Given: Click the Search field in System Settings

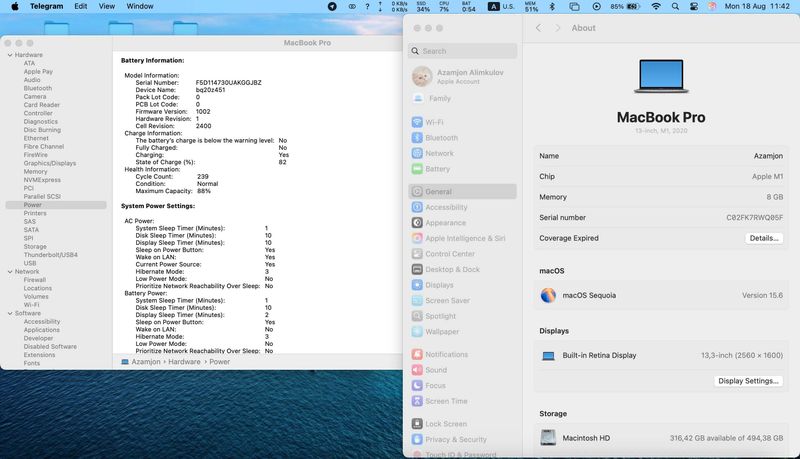Looking at the screenshot, I should tap(462, 51).
